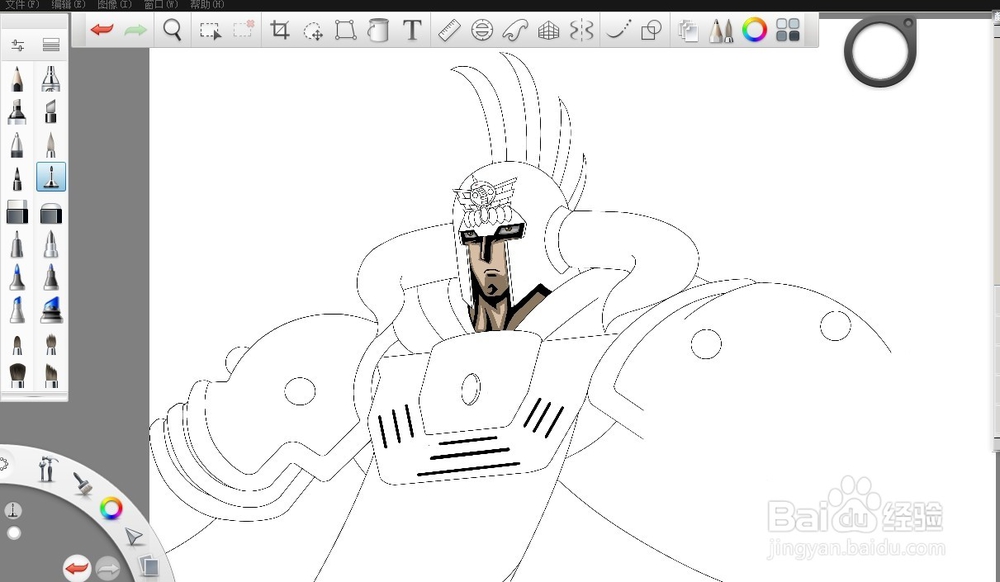Select the Ballpoint Pen brush

[17, 145]
